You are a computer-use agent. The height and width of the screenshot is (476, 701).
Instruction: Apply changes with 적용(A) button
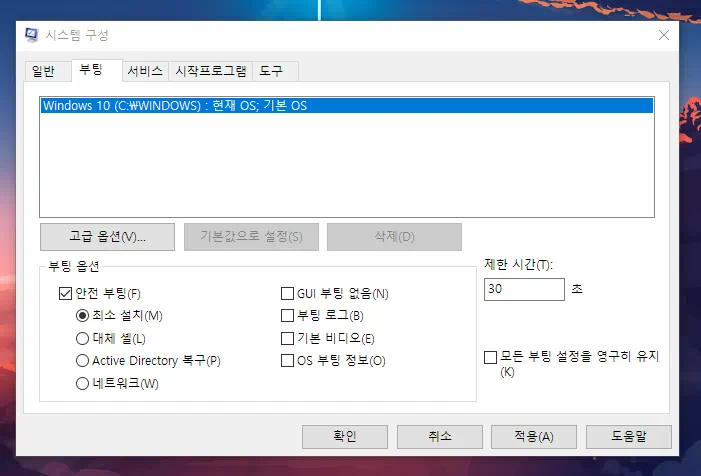[x=534, y=437]
